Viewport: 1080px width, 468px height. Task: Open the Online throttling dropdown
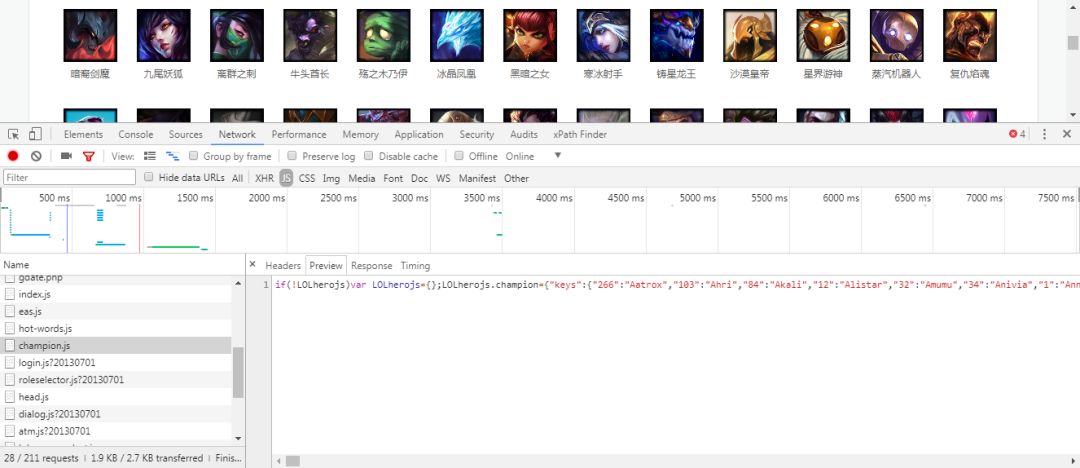click(x=534, y=156)
